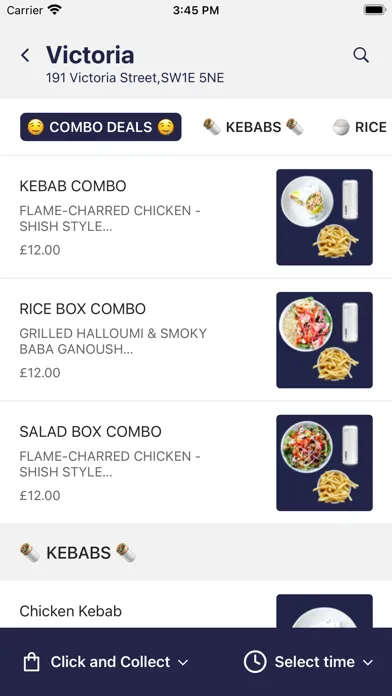Tap the Kebab Combo food image

click(325, 217)
